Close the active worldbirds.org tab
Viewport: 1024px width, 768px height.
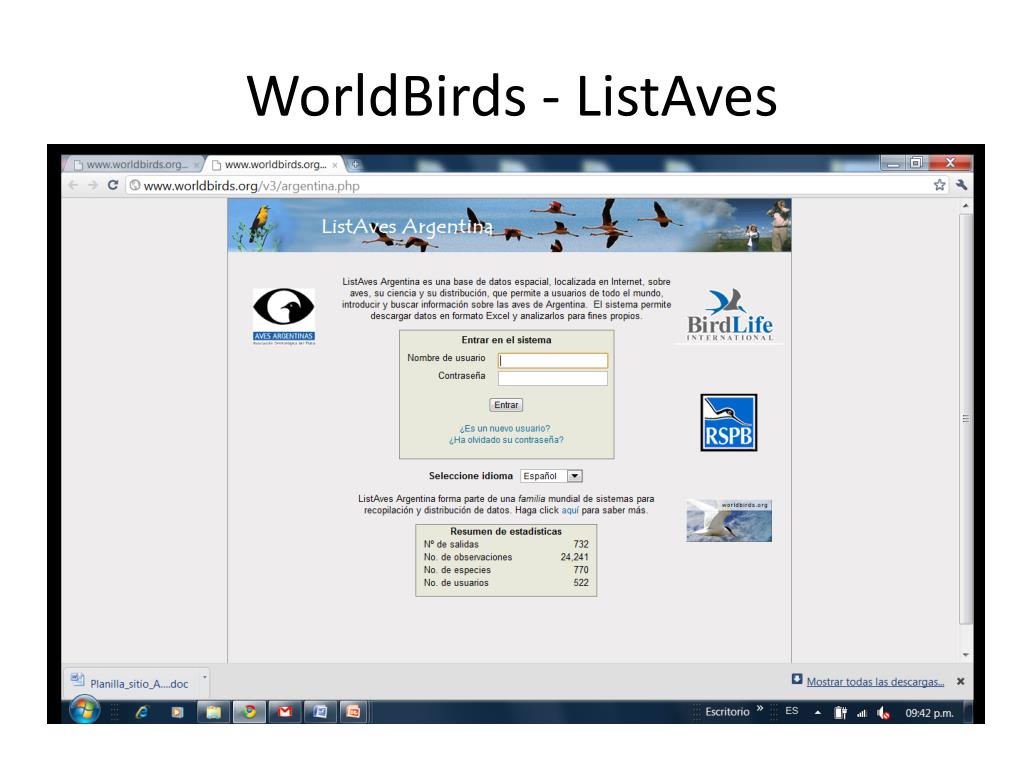(x=335, y=165)
